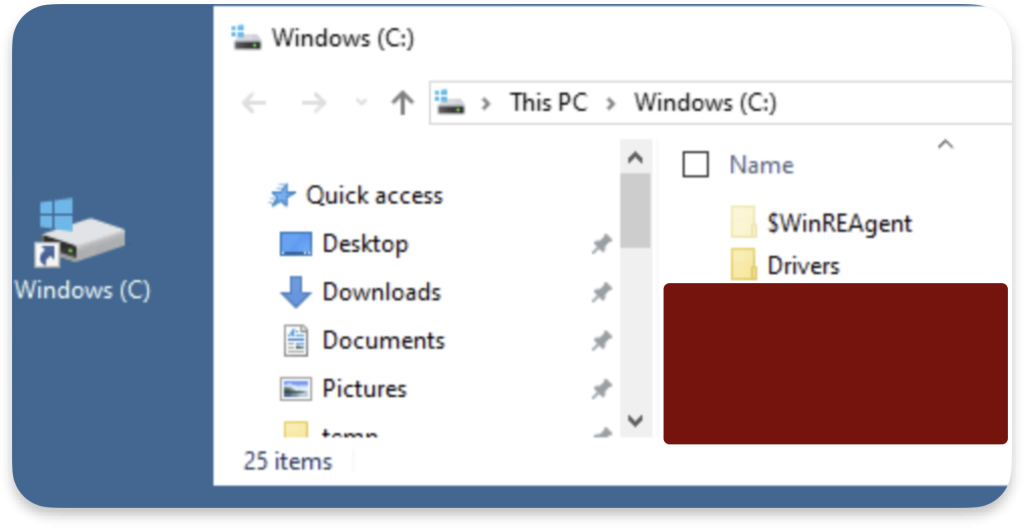Click the pin icon beside Documents

click(601, 341)
